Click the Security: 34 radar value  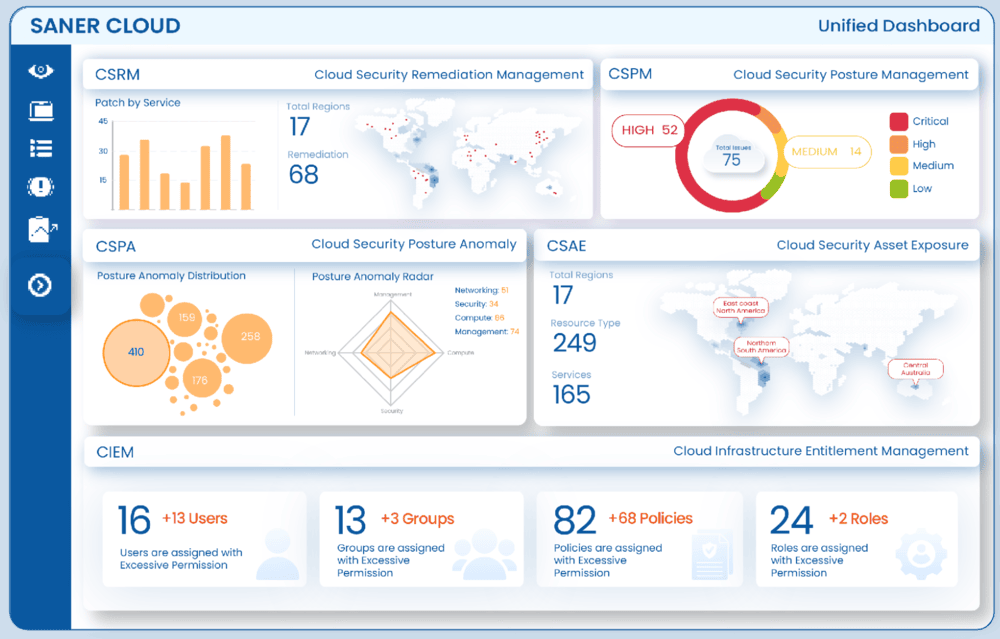[476, 304]
